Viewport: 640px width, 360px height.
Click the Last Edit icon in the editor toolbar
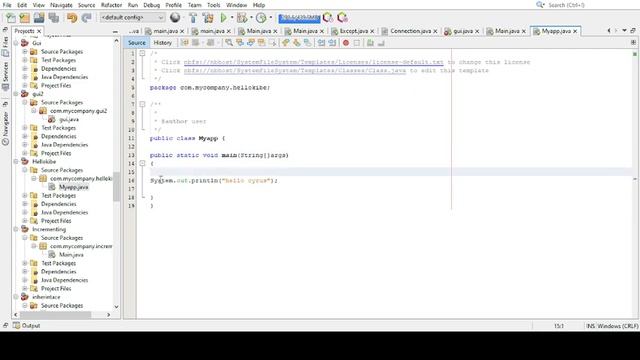coord(184,43)
